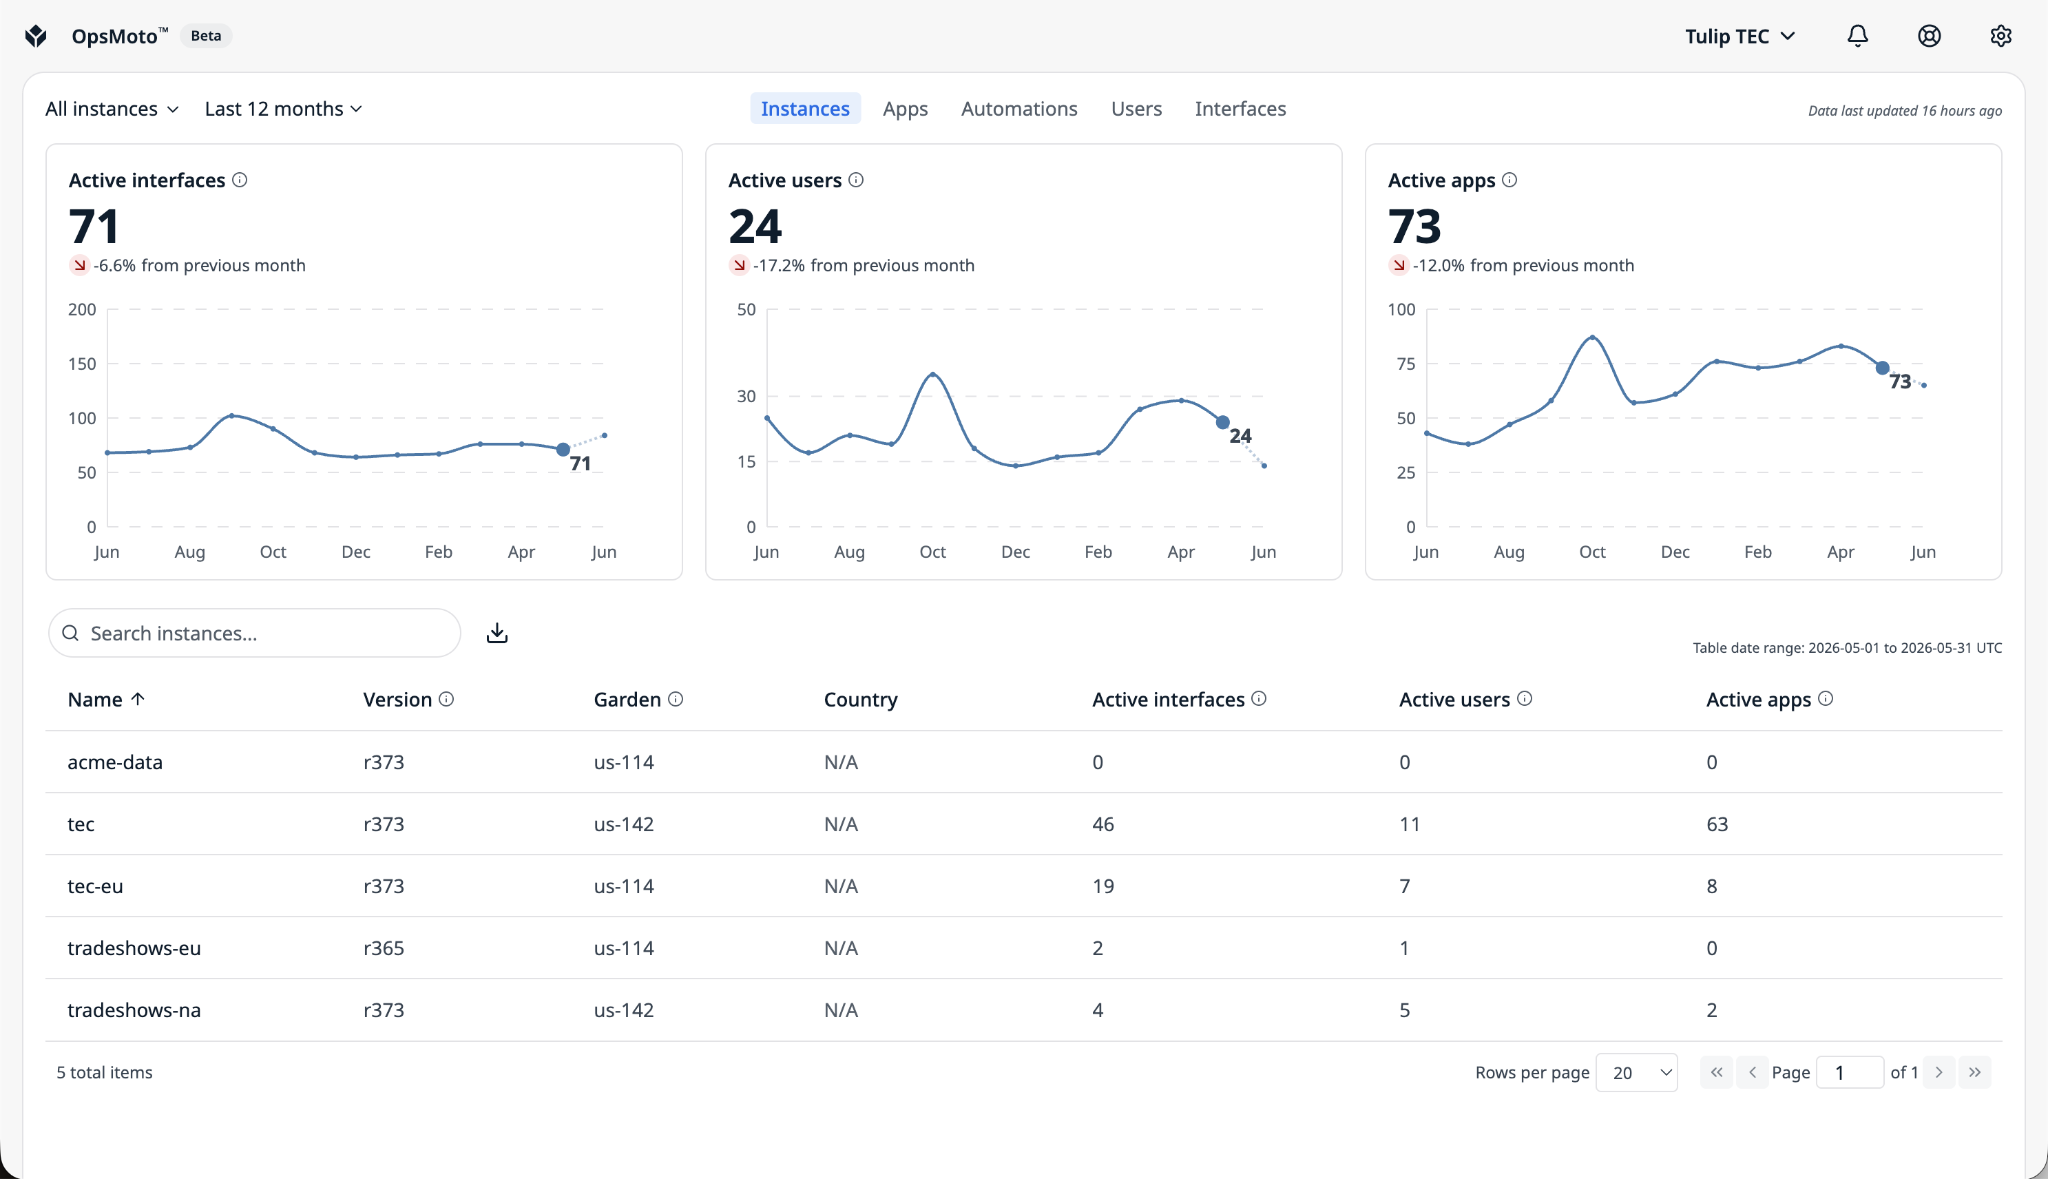This screenshot has width=2048, height=1179.
Task: Click info icon beside Active apps column header
Action: [1826, 699]
